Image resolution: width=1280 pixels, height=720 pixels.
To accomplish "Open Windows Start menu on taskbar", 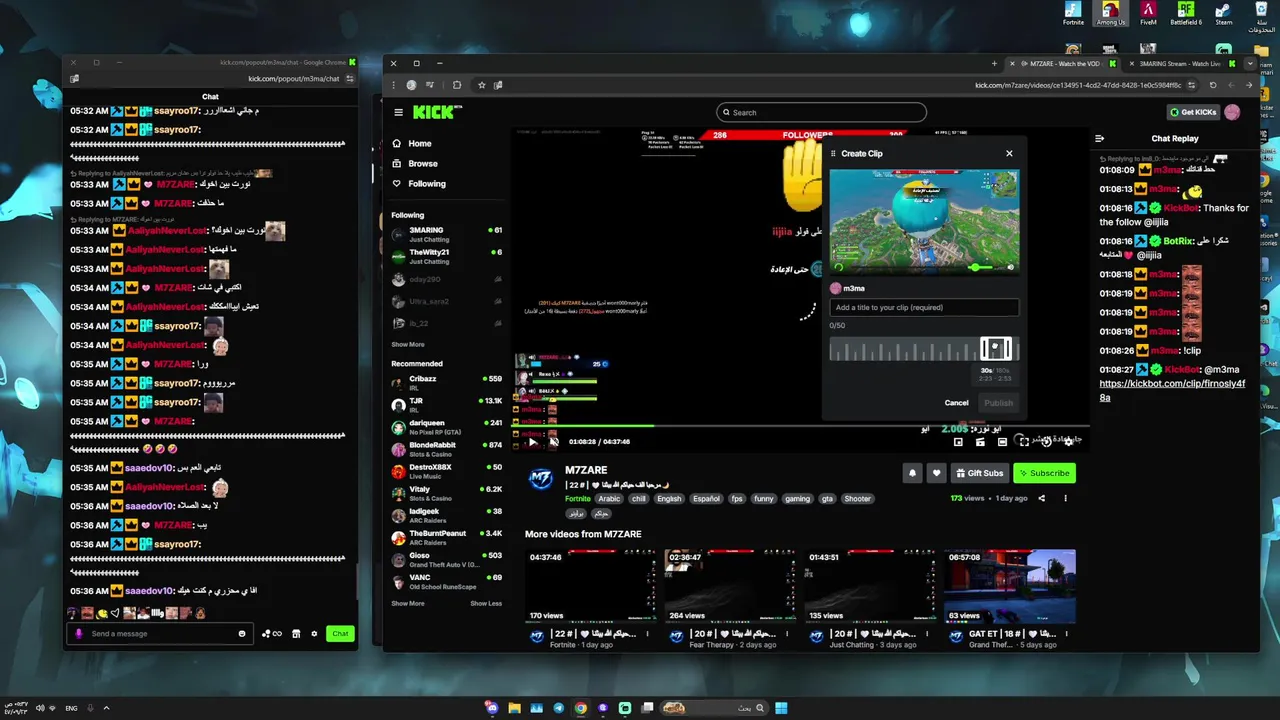I will click(781, 708).
